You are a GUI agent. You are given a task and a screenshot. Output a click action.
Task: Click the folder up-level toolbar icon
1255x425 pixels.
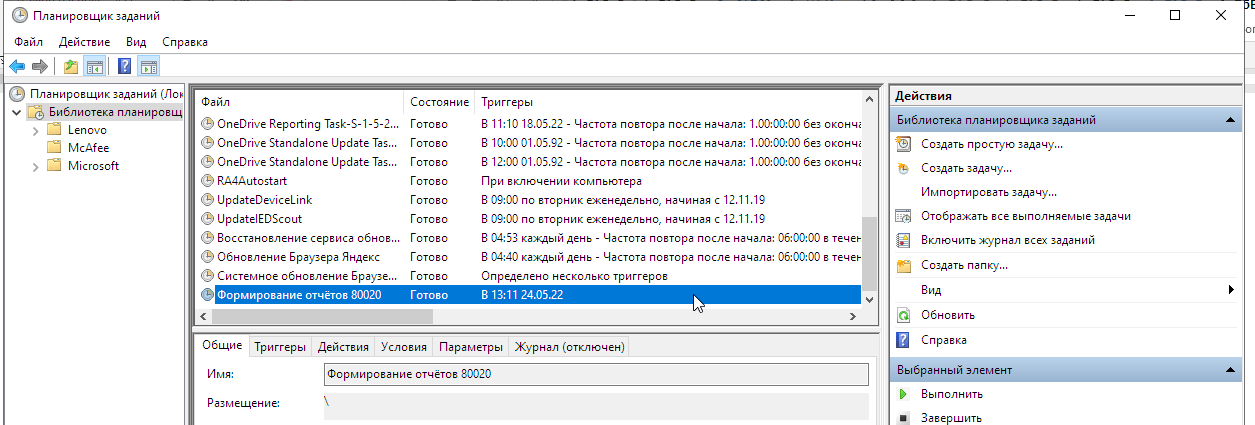coord(71,66)
